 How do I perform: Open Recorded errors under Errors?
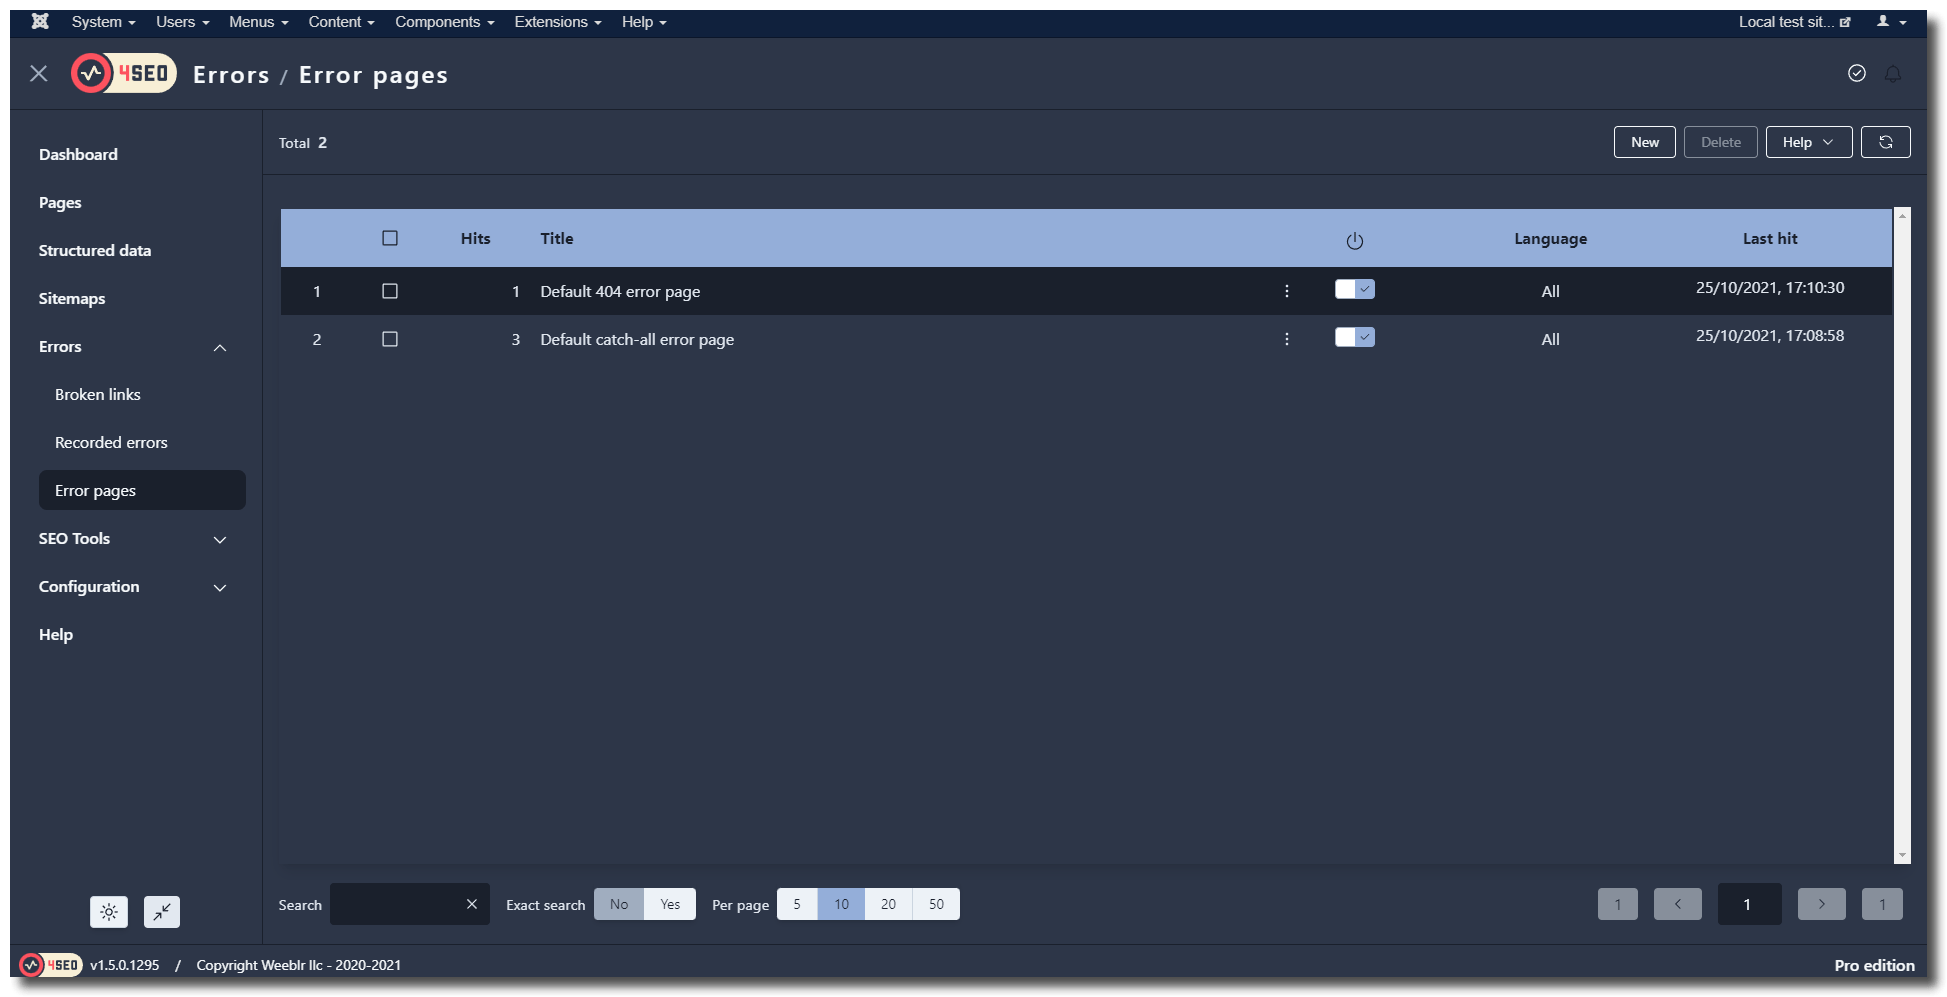coord(111,442)
